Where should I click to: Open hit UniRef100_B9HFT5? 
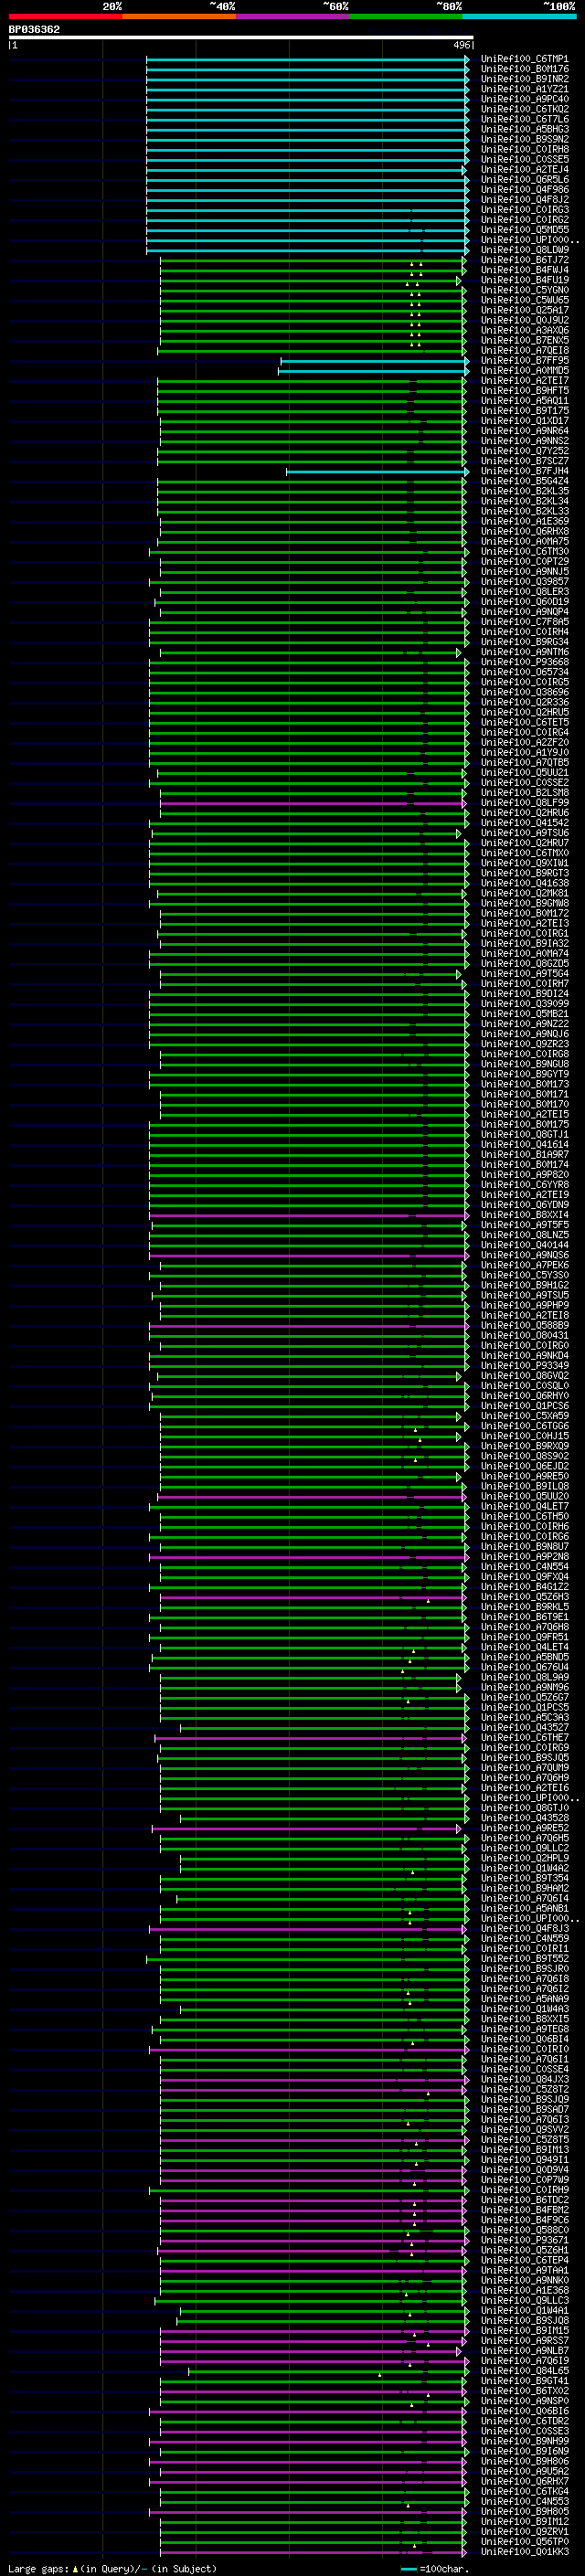pyautogui.click(x=524, y=390)
